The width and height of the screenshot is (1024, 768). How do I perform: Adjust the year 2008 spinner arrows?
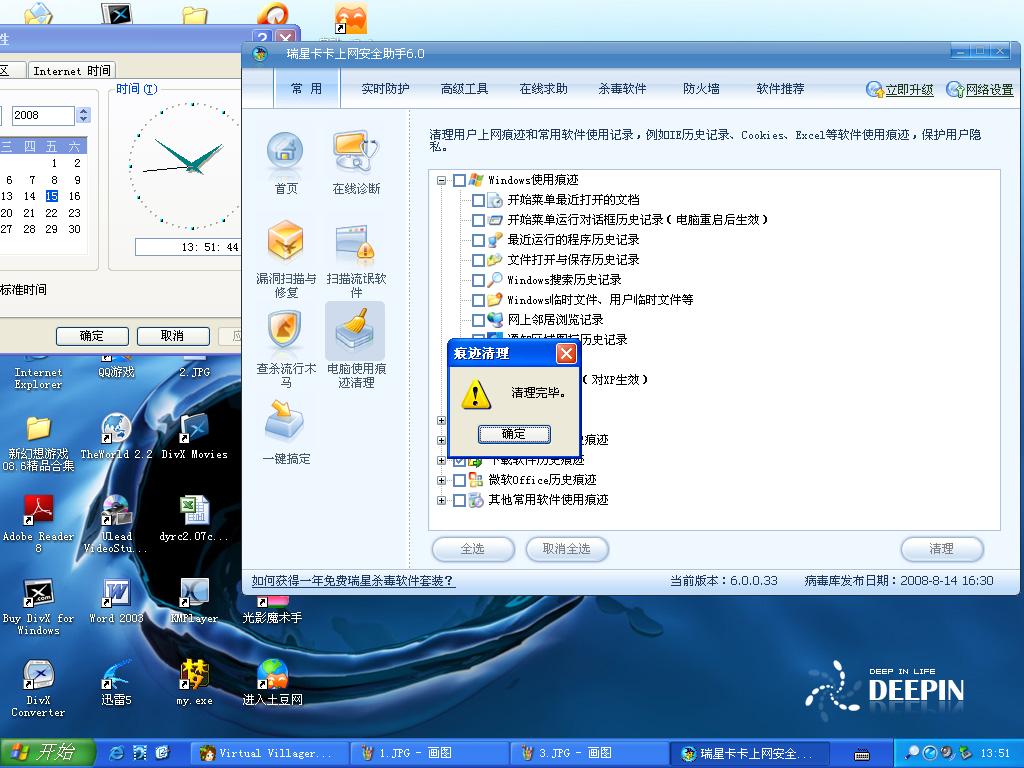(83, 115)
